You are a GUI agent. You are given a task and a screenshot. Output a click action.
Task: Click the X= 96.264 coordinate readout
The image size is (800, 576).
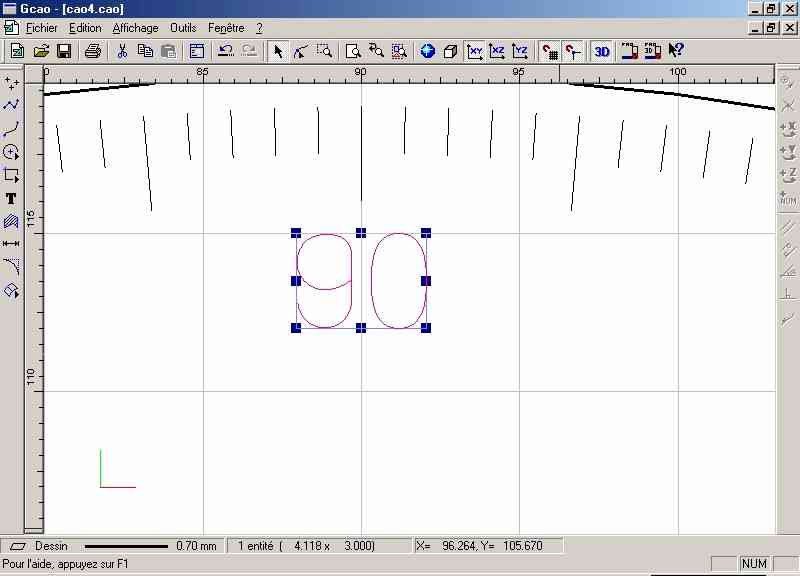[x=480, y=546]
